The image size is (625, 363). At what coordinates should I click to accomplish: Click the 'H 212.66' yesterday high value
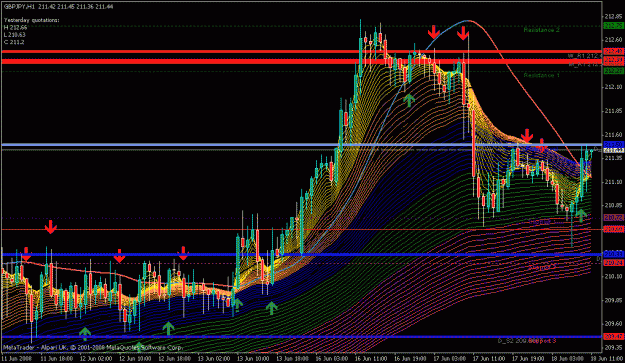tap(16, 27)
